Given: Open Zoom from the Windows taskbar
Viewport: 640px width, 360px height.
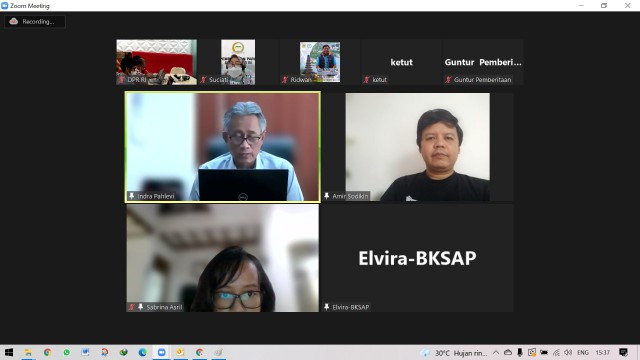Looking at the screenshot, I should (x=162, y=352).
